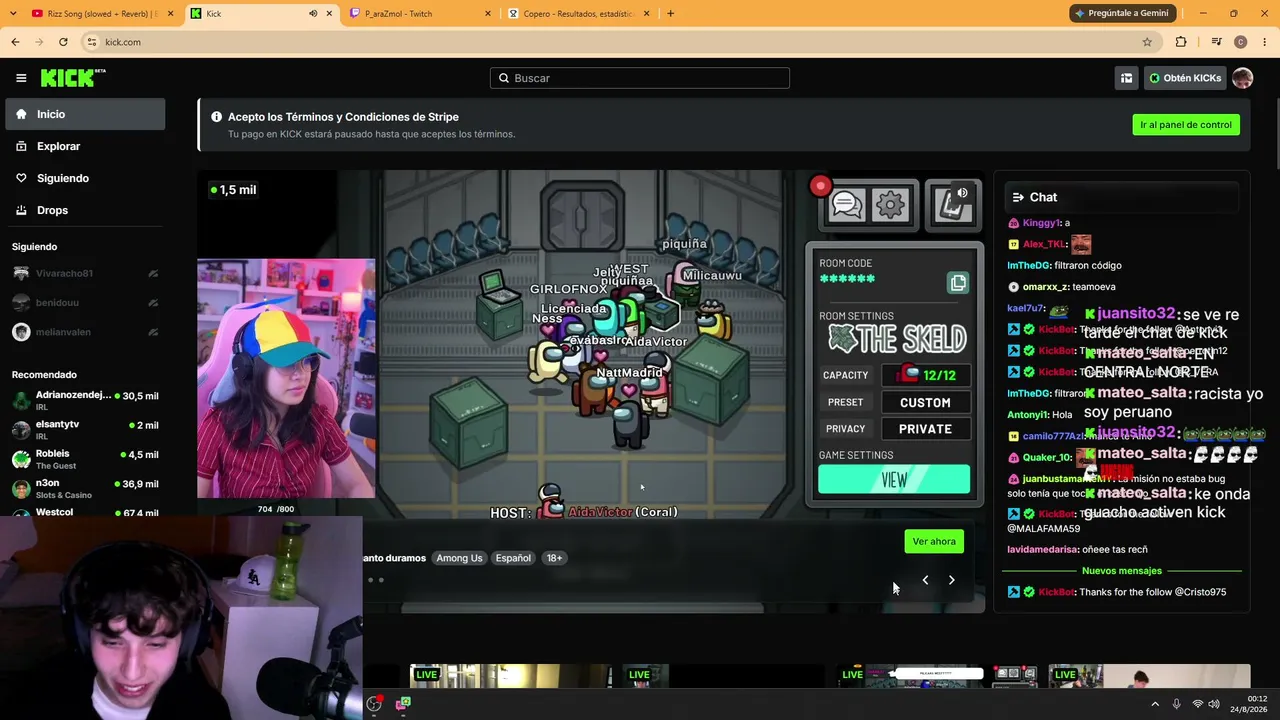Click the Pregúntale a Gemini button

1121,13
